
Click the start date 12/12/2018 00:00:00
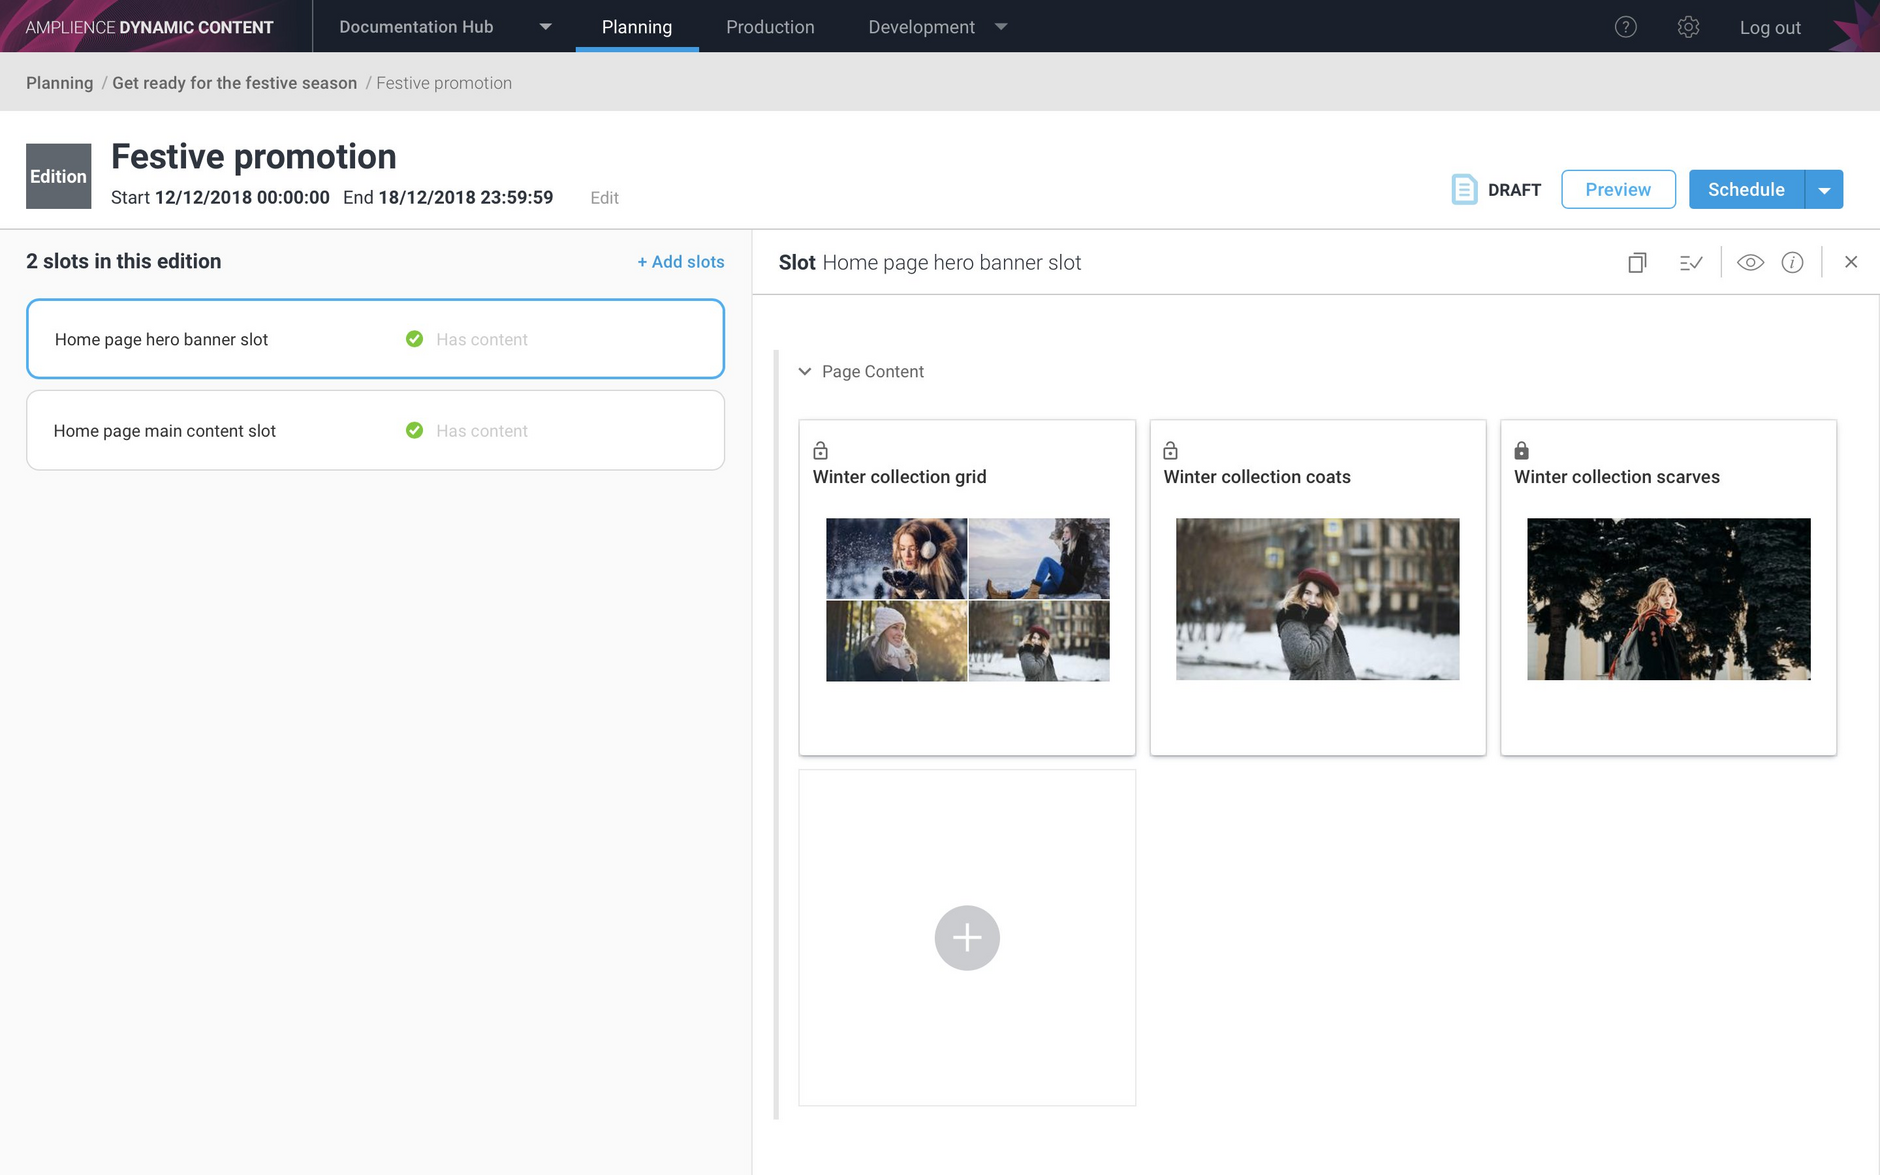point(242,198)
